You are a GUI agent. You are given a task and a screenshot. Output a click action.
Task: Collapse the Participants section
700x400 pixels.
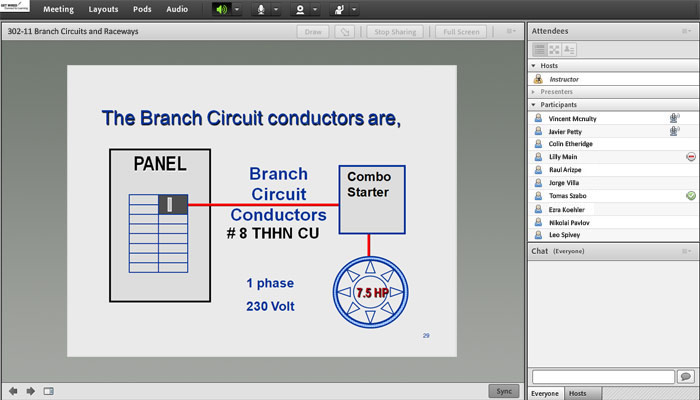coord(534,104)
